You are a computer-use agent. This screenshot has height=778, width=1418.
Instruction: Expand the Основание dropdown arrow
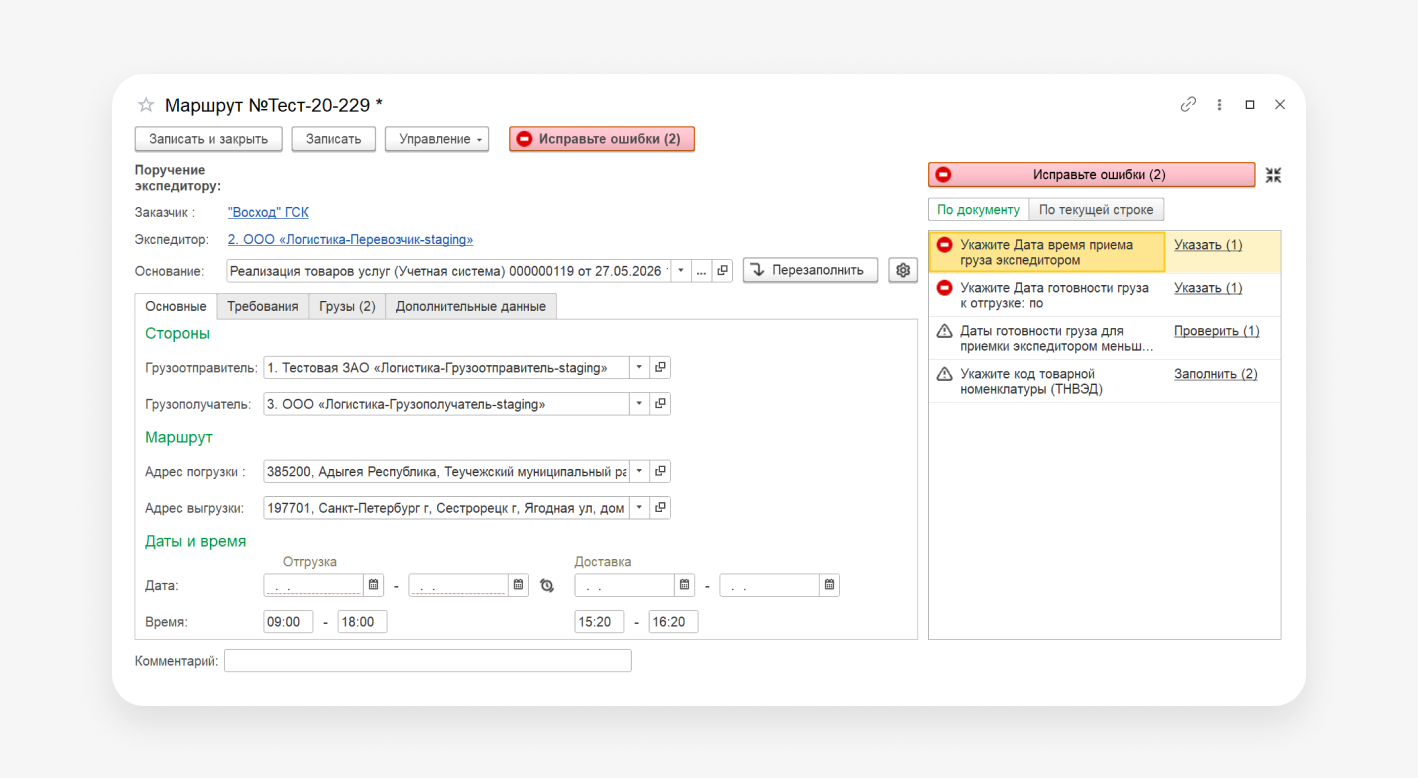click(x=681, y=270)
